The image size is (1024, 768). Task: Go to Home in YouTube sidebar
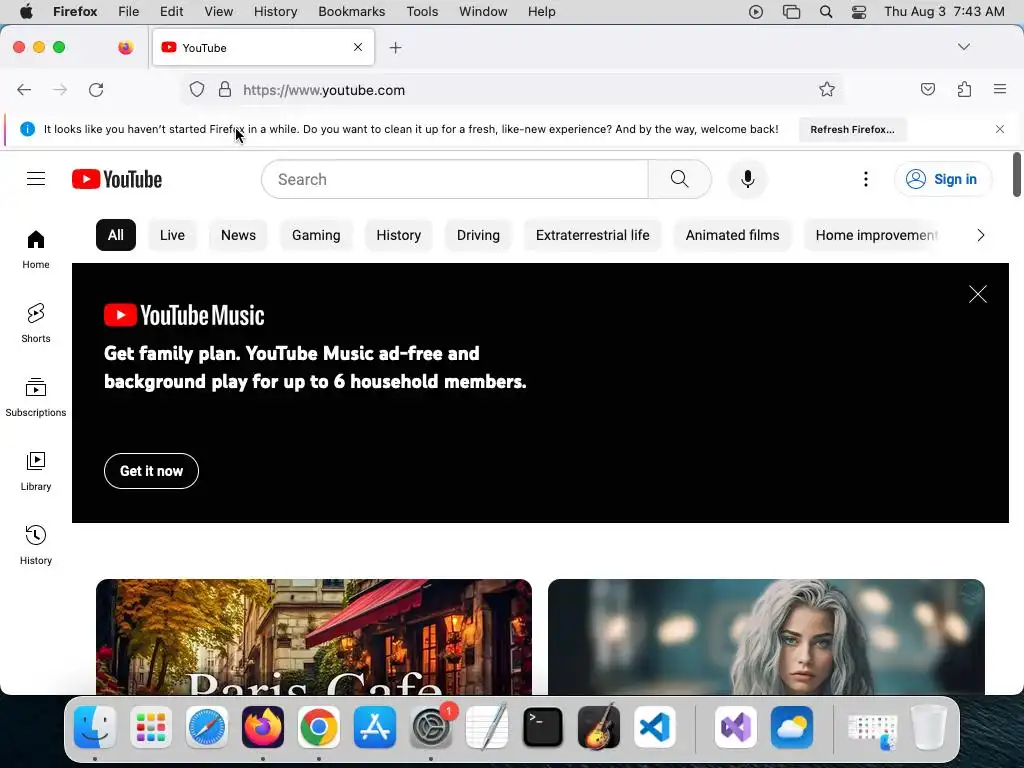(x=36, y=249)
